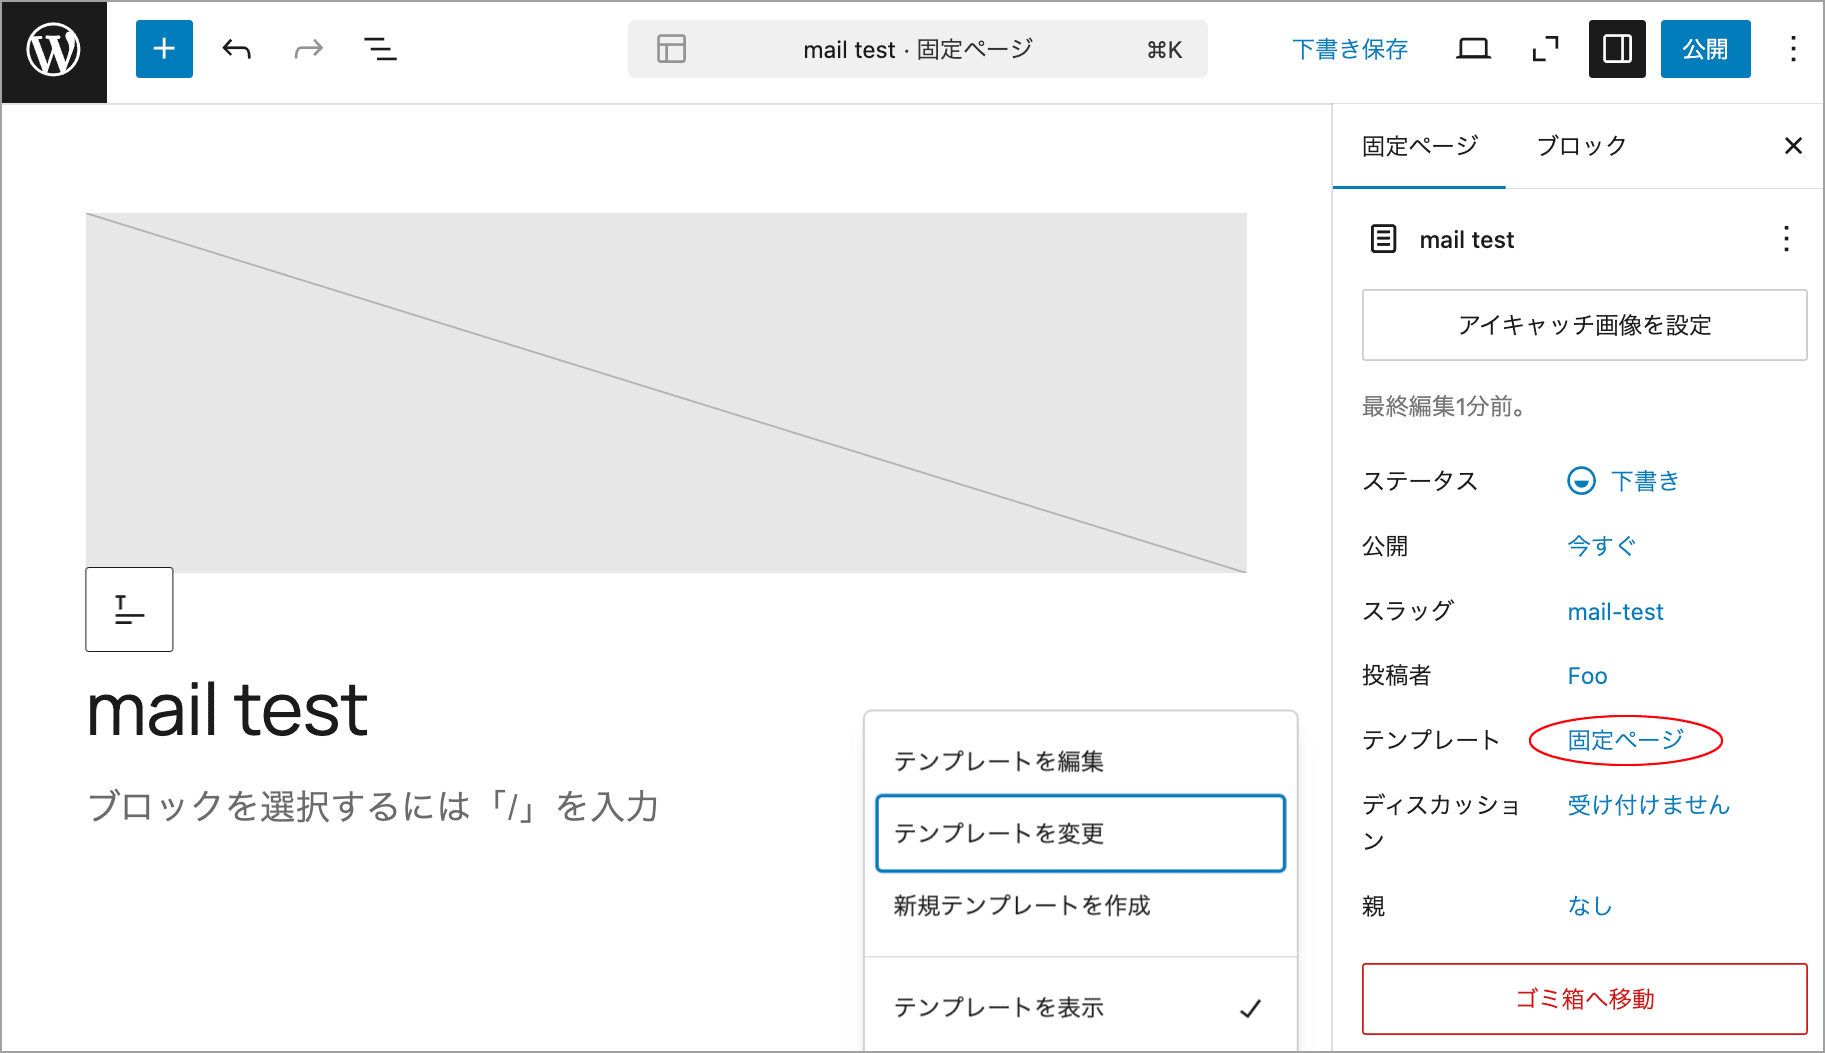Select テンプレートを変更 menu item
This screenshot has height=1053, width=1825.
point(1080,833)
